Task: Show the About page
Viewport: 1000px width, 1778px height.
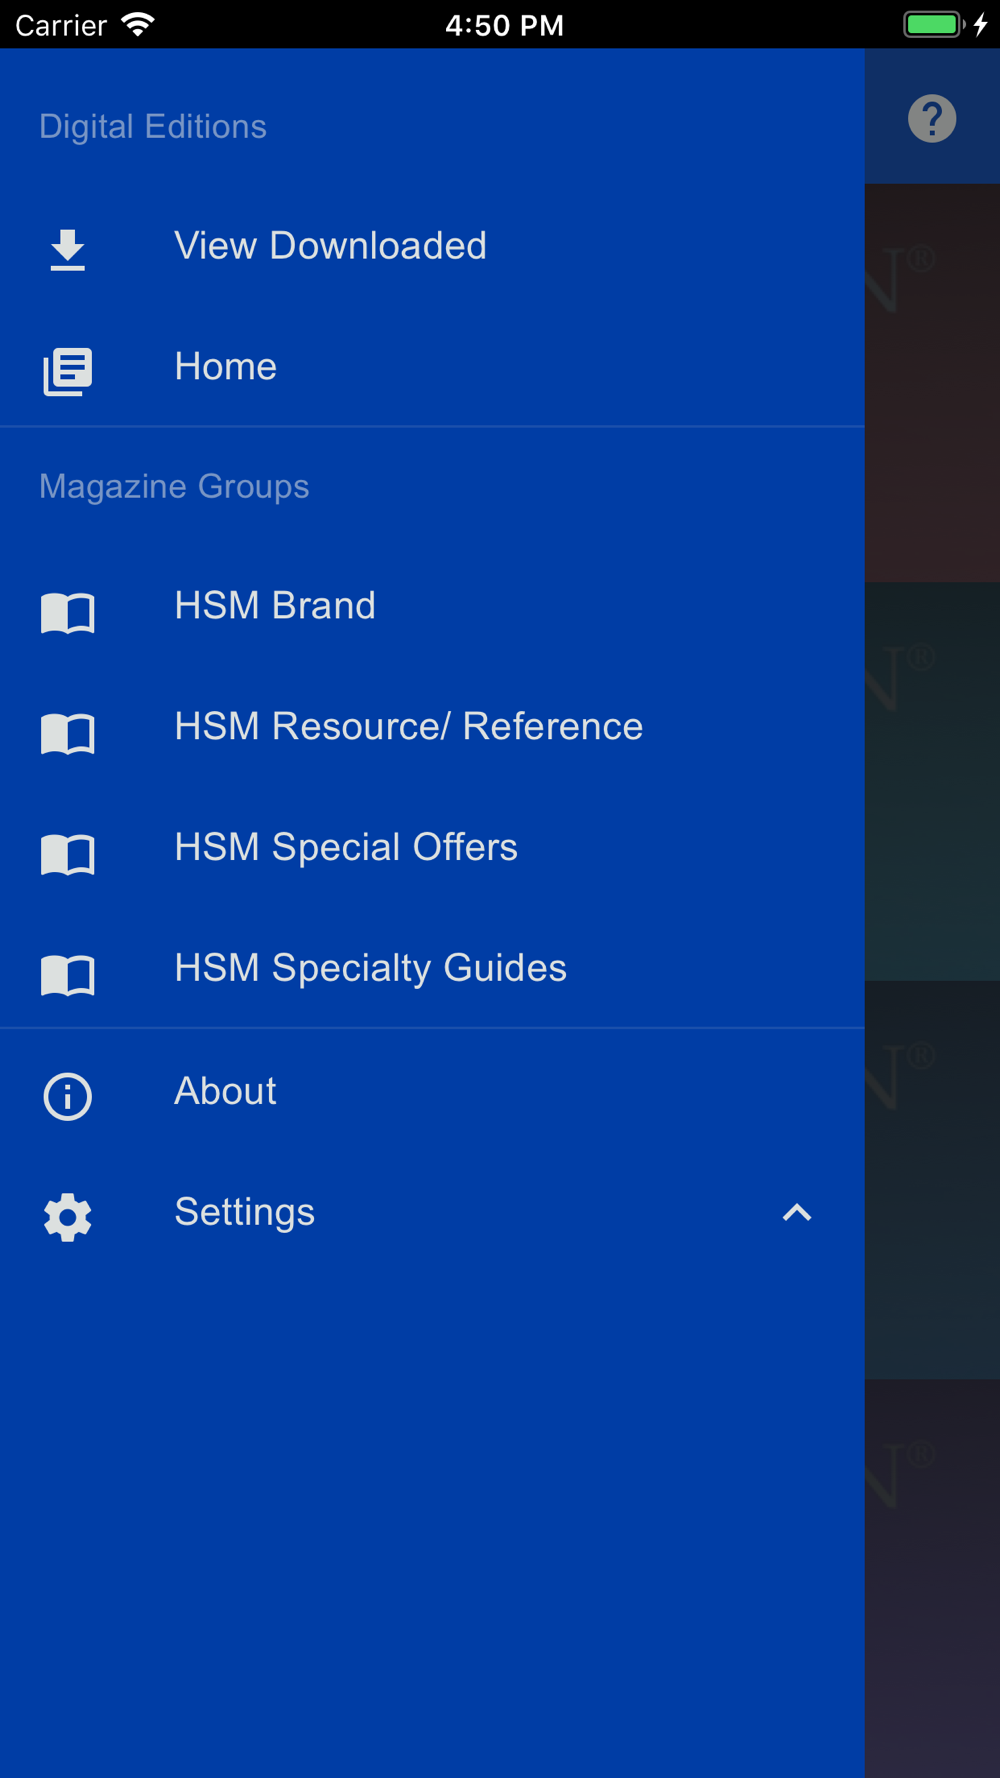Action: click(225, 1091)
